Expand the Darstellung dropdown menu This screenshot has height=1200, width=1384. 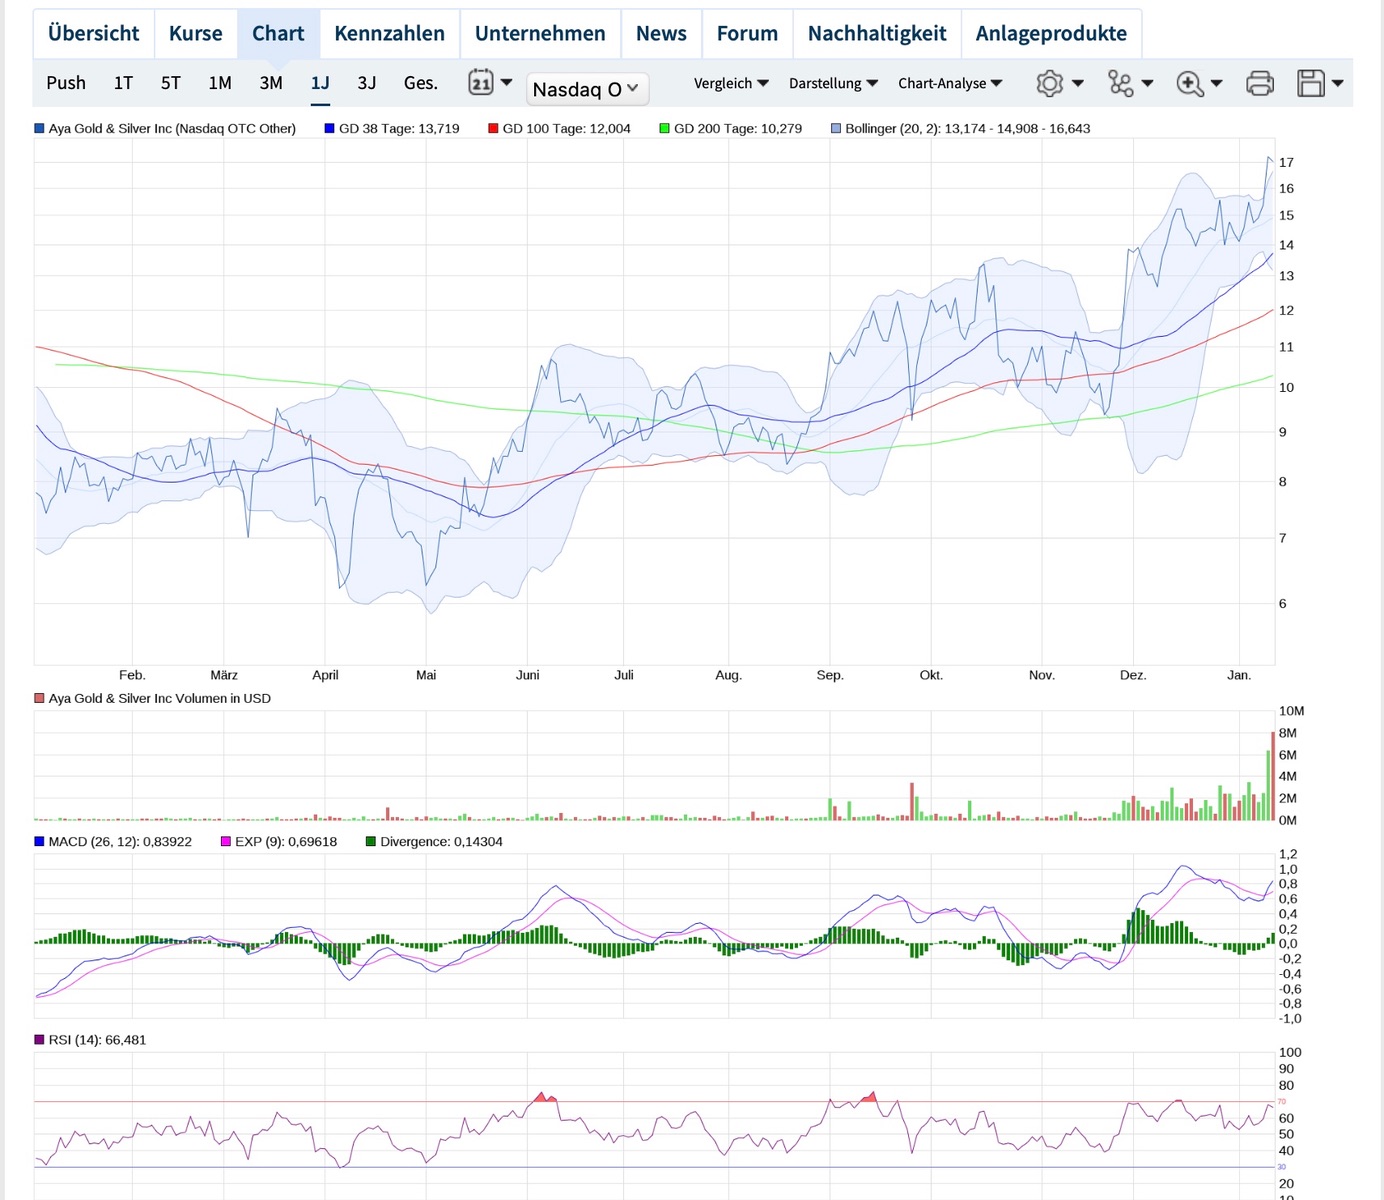click(833, 83)
